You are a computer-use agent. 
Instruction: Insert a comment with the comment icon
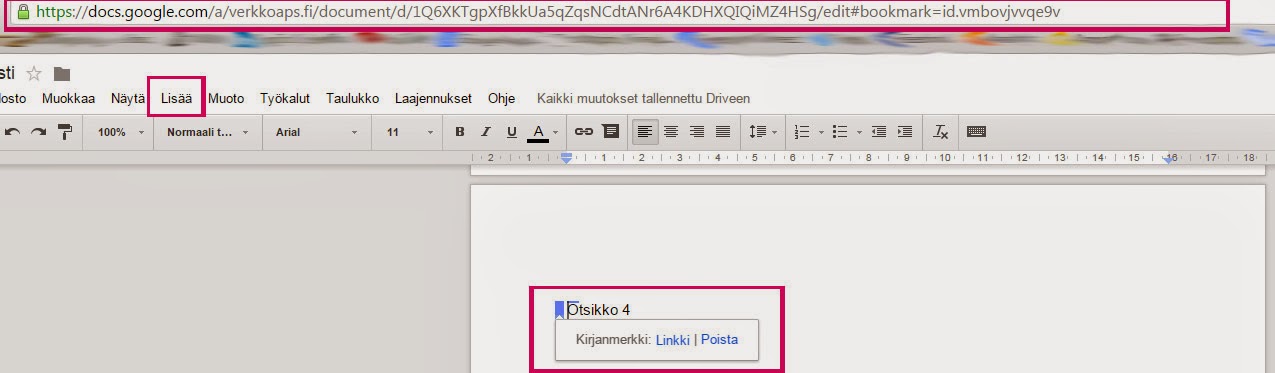[610, 132]
